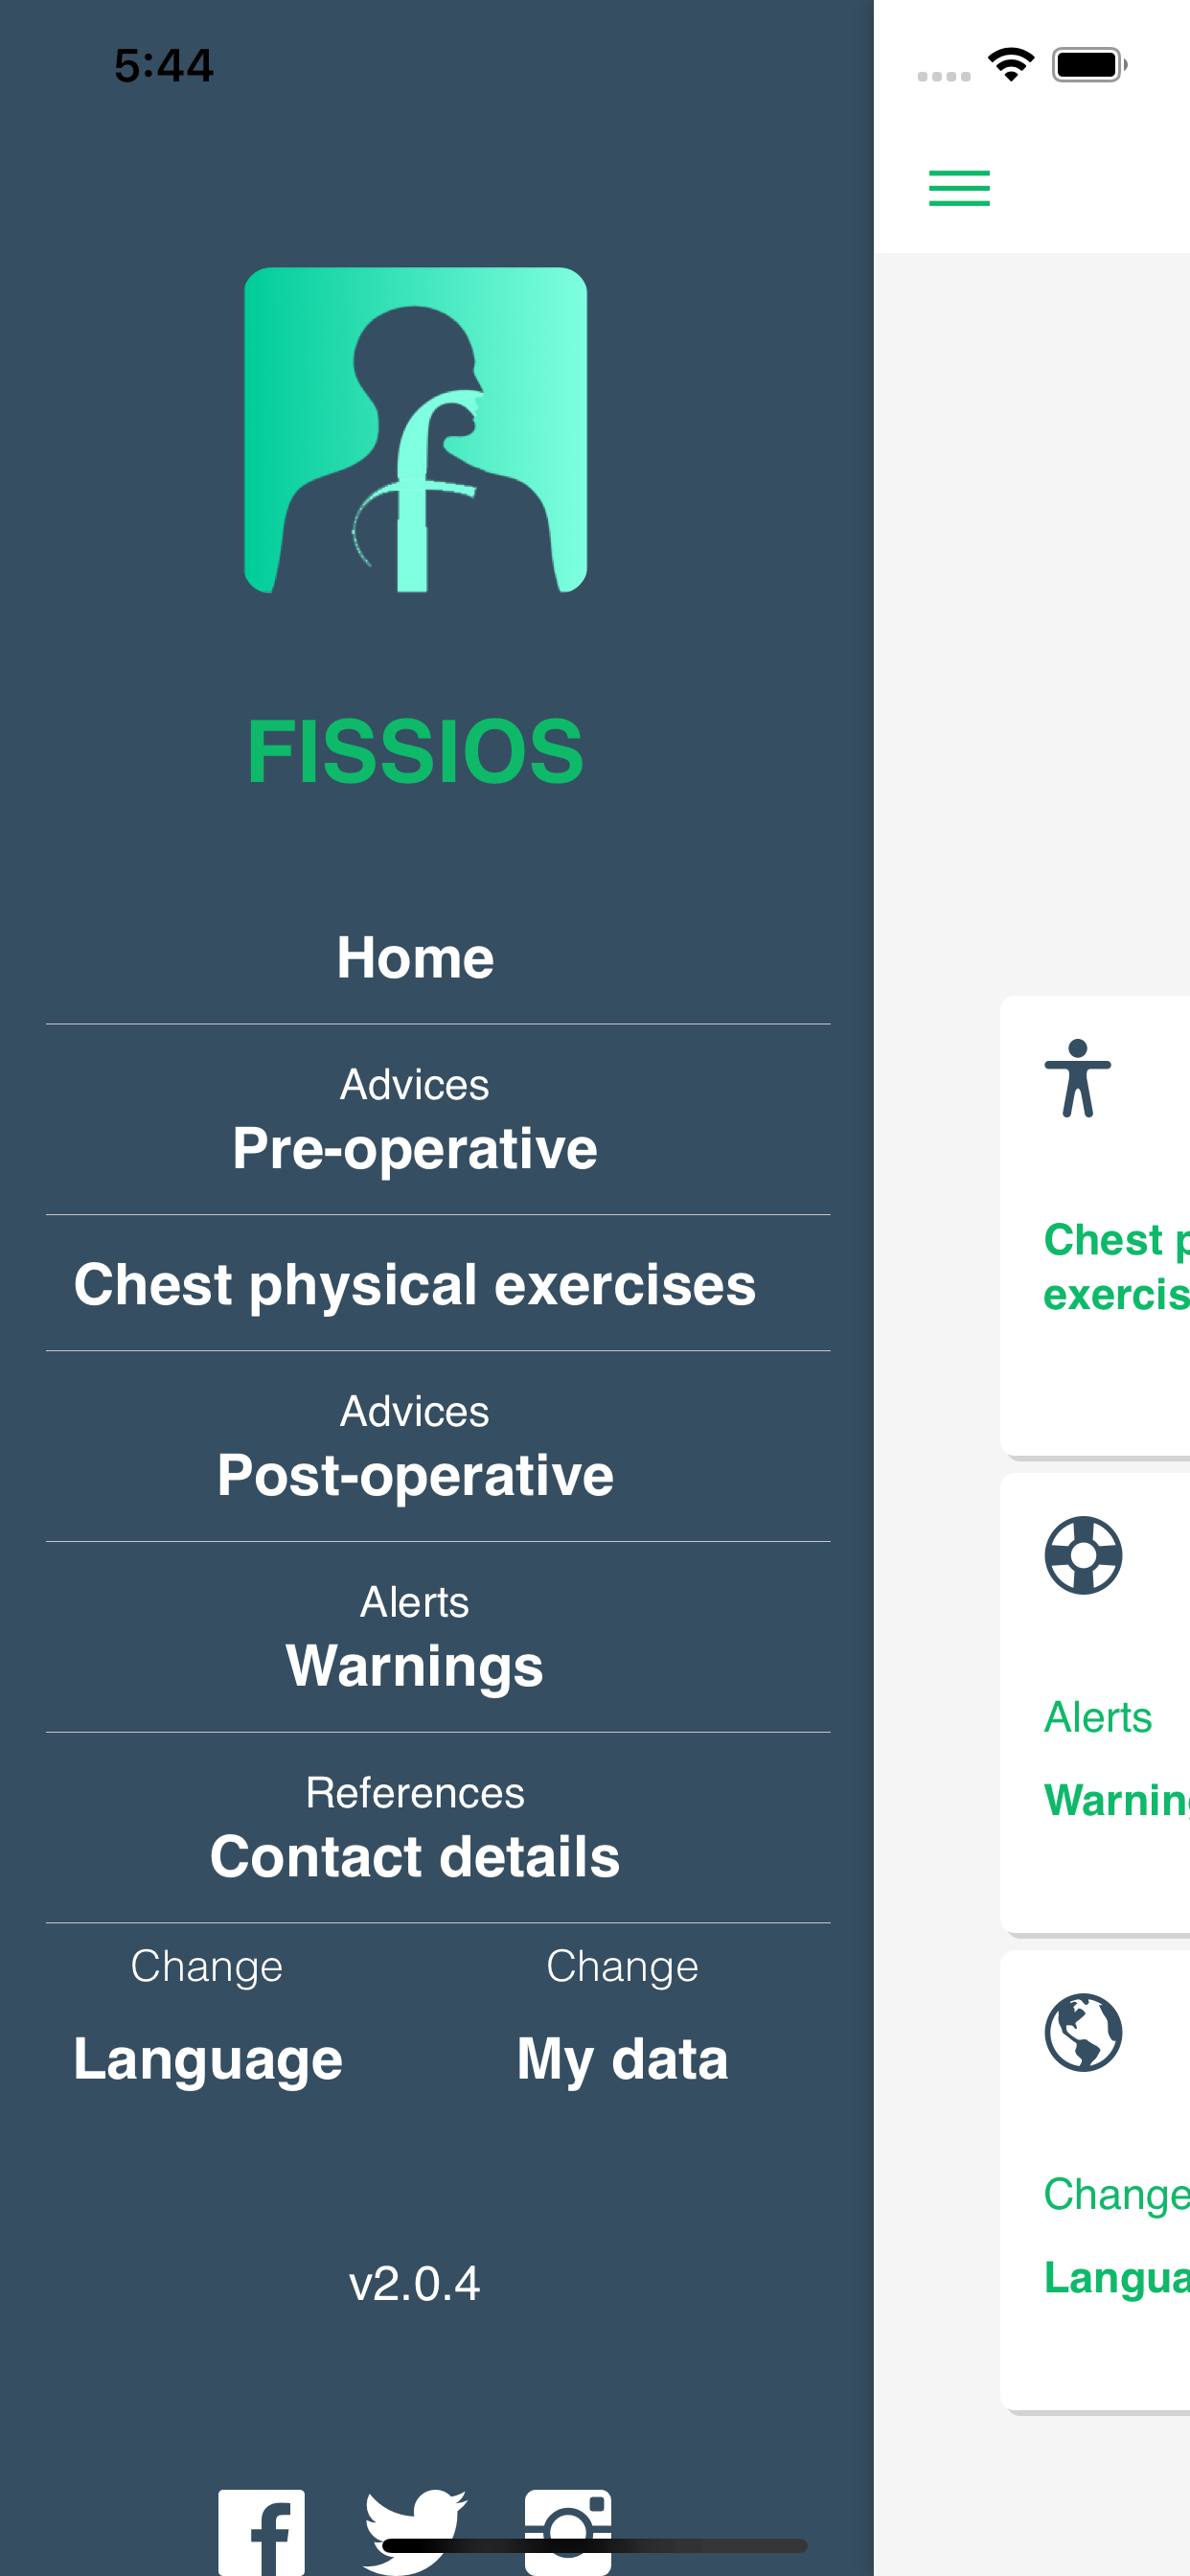This screenshot has width=1190, height=2576.
Task: Tap the FISSIOS app logo
Action: click(416, 428)
